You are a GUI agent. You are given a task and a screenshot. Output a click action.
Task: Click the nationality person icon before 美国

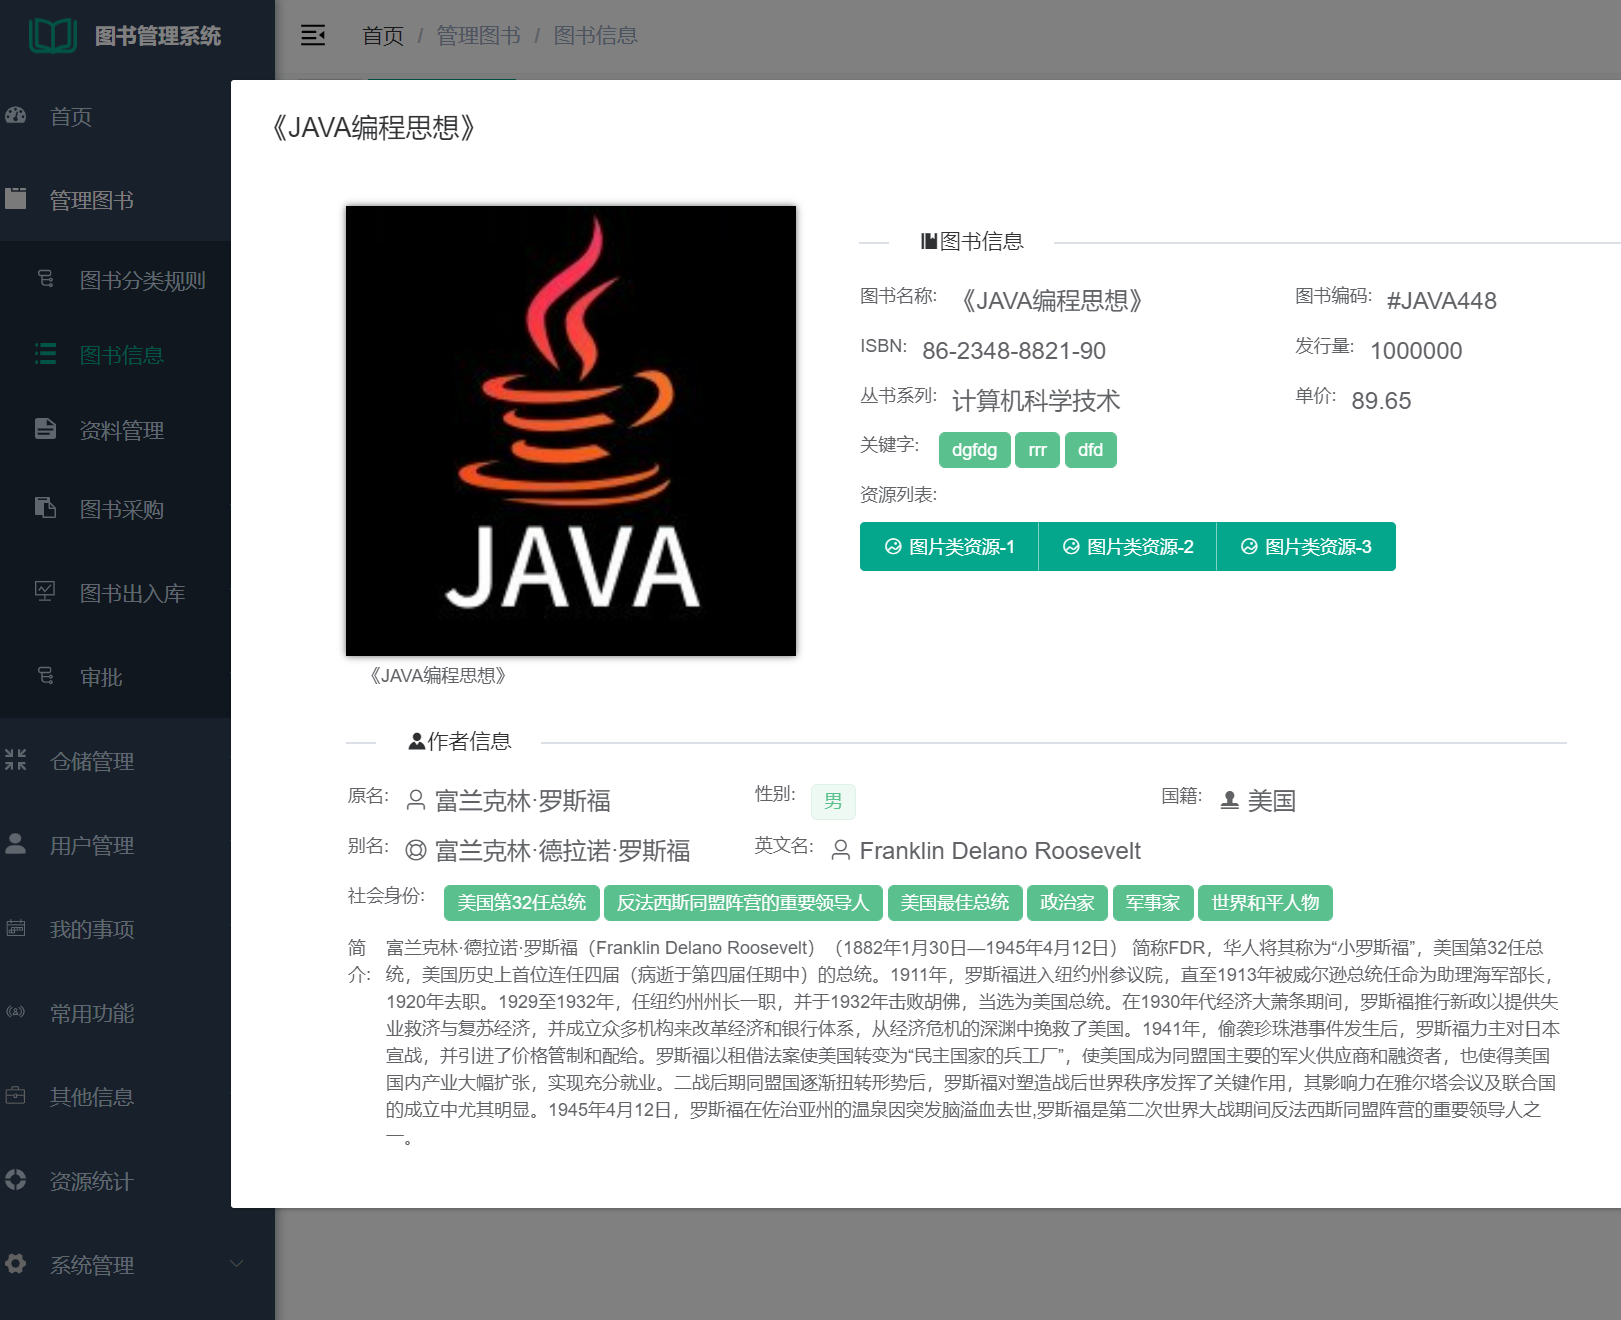pyautogui.click(x=1230, y=800)
